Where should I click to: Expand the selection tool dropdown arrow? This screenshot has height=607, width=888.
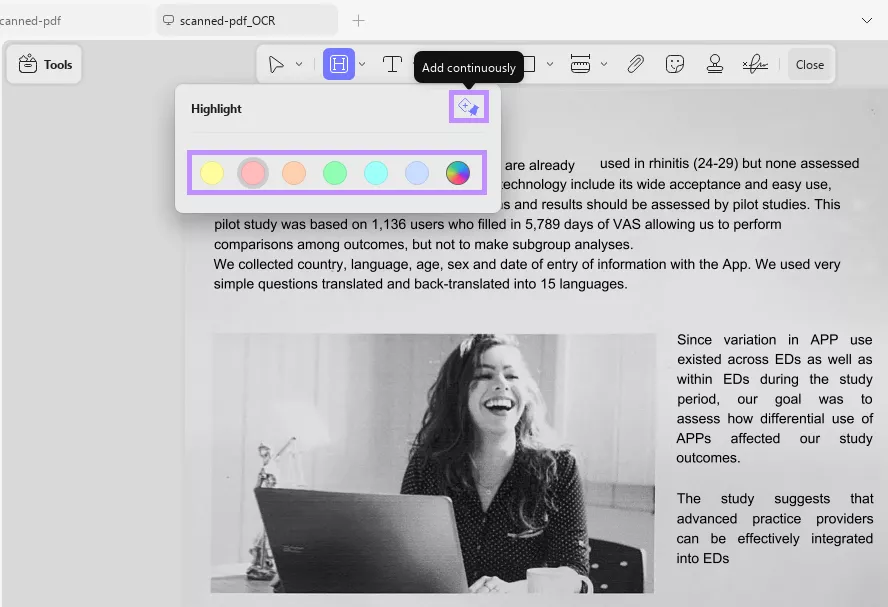coord(298,63)
